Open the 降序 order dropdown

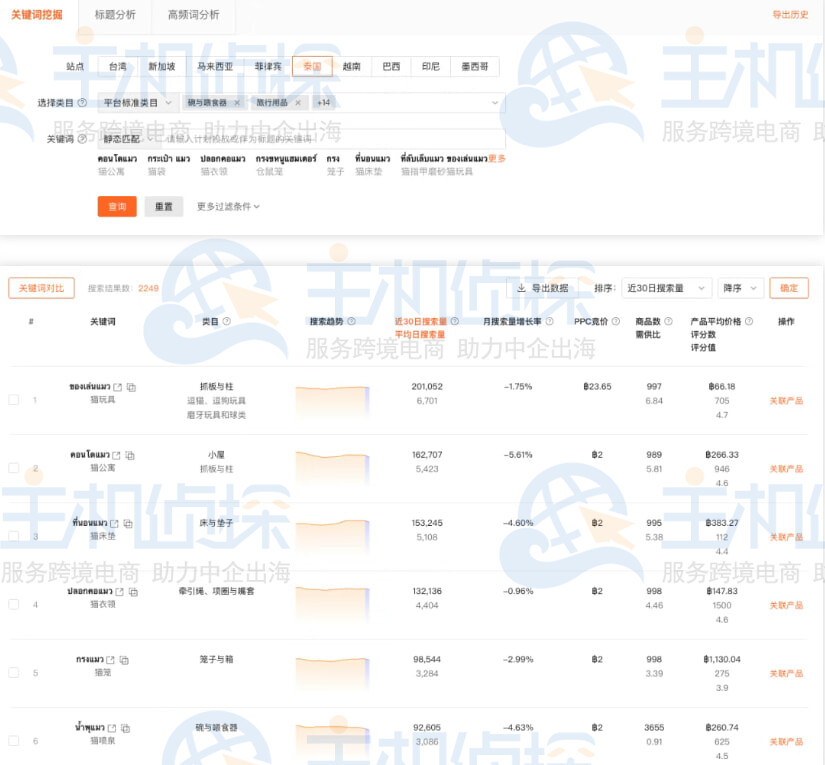pyautogui.click(x=737, y=288)
